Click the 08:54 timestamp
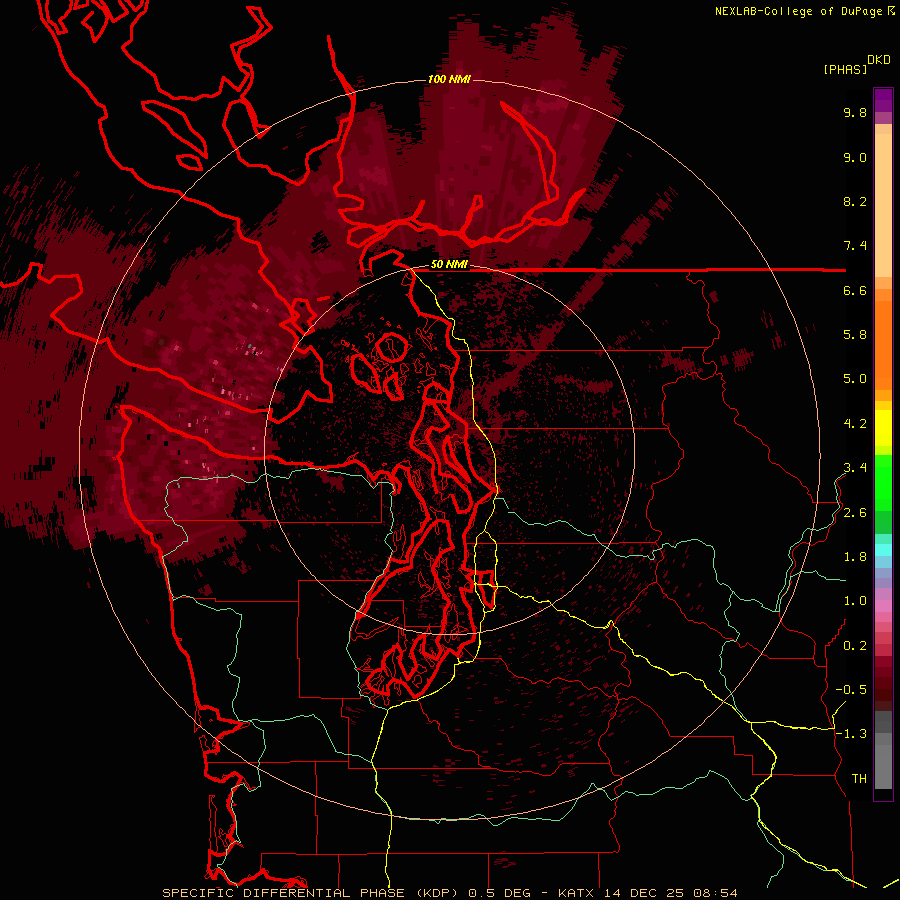900x900 pixels. 715,893
